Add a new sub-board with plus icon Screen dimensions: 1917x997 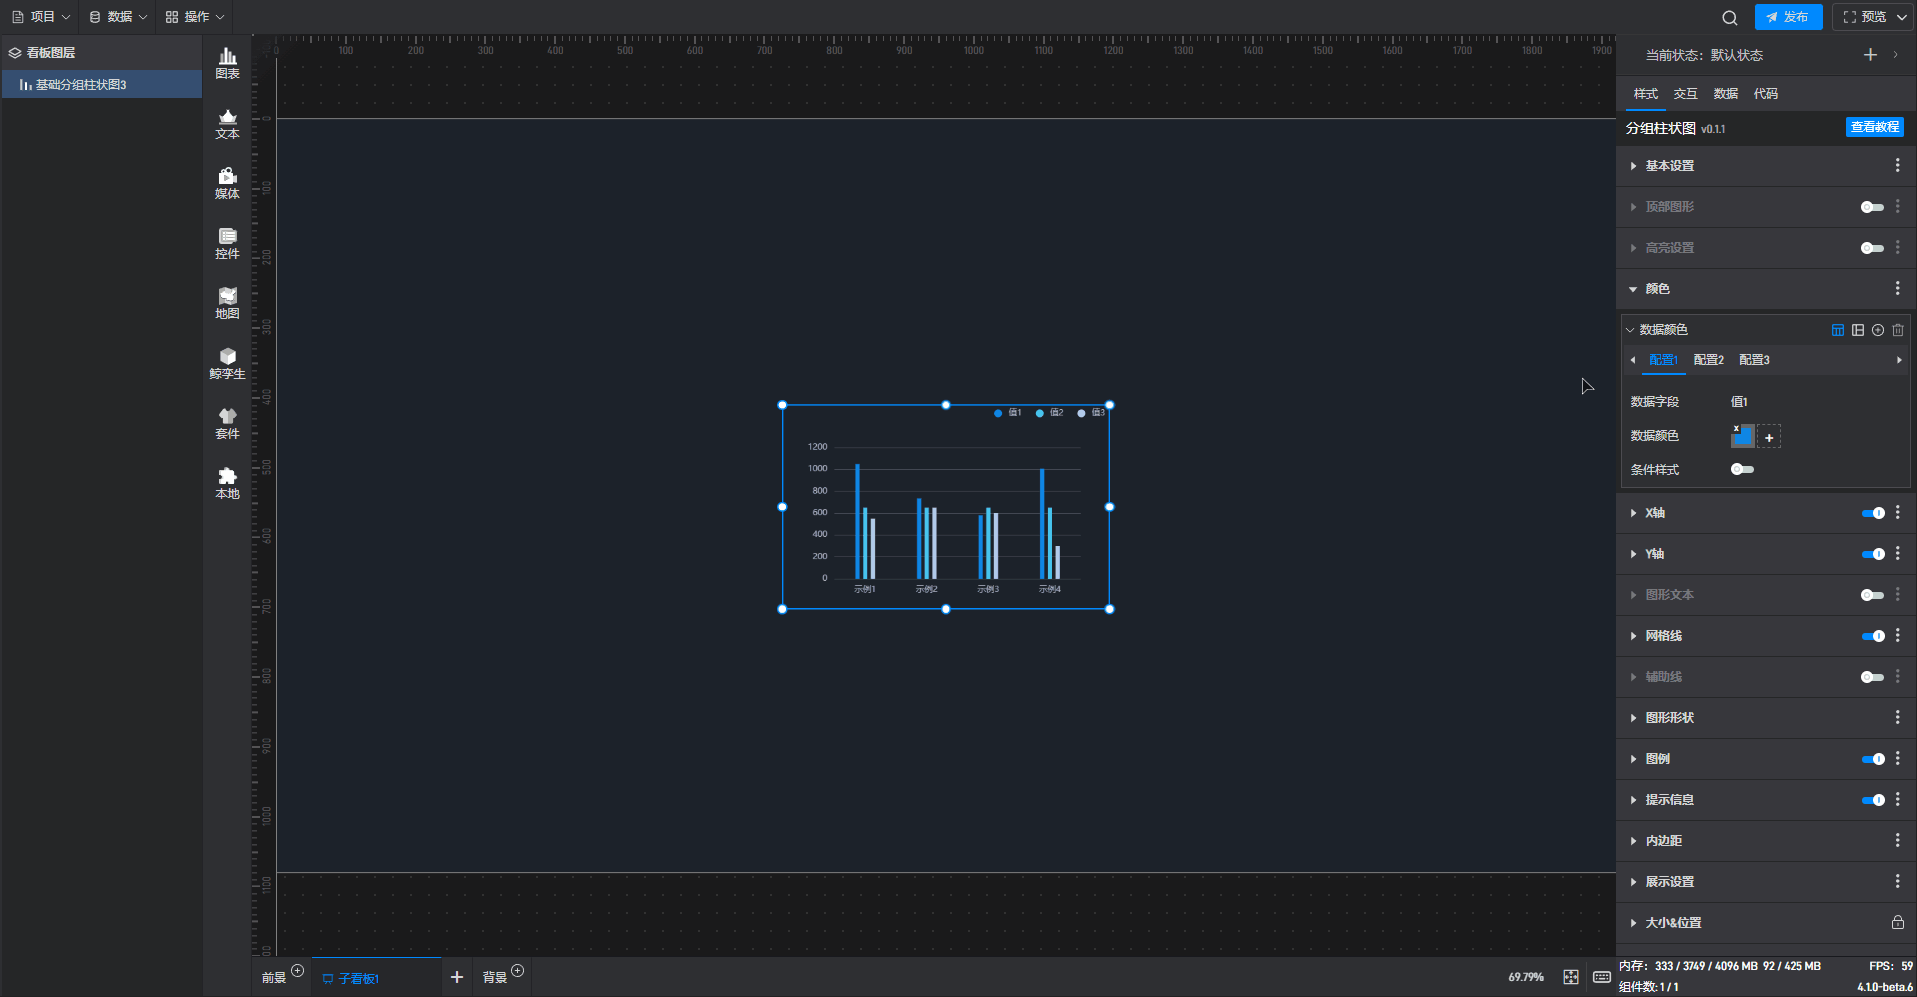coord(457,977)
